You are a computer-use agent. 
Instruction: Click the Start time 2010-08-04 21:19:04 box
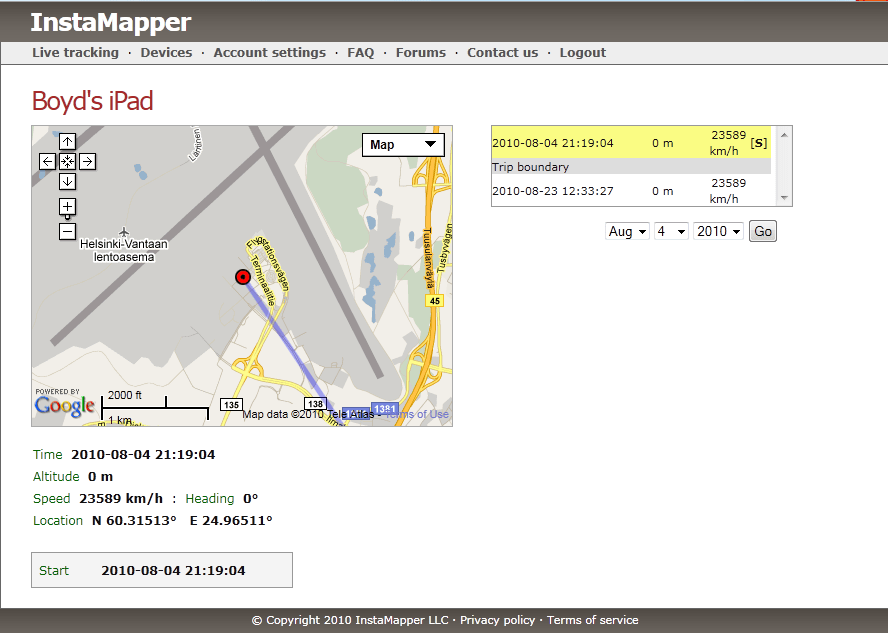(162, 570)
